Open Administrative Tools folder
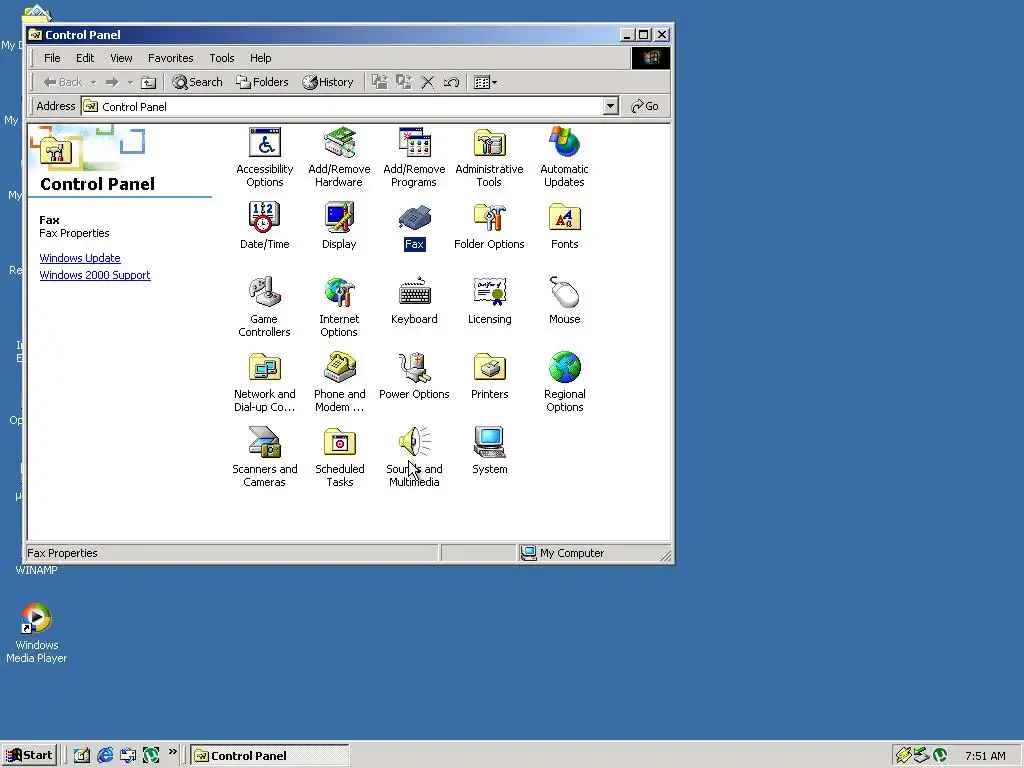The height and width of the screenshot is (768, 1024). coord(489,157)
